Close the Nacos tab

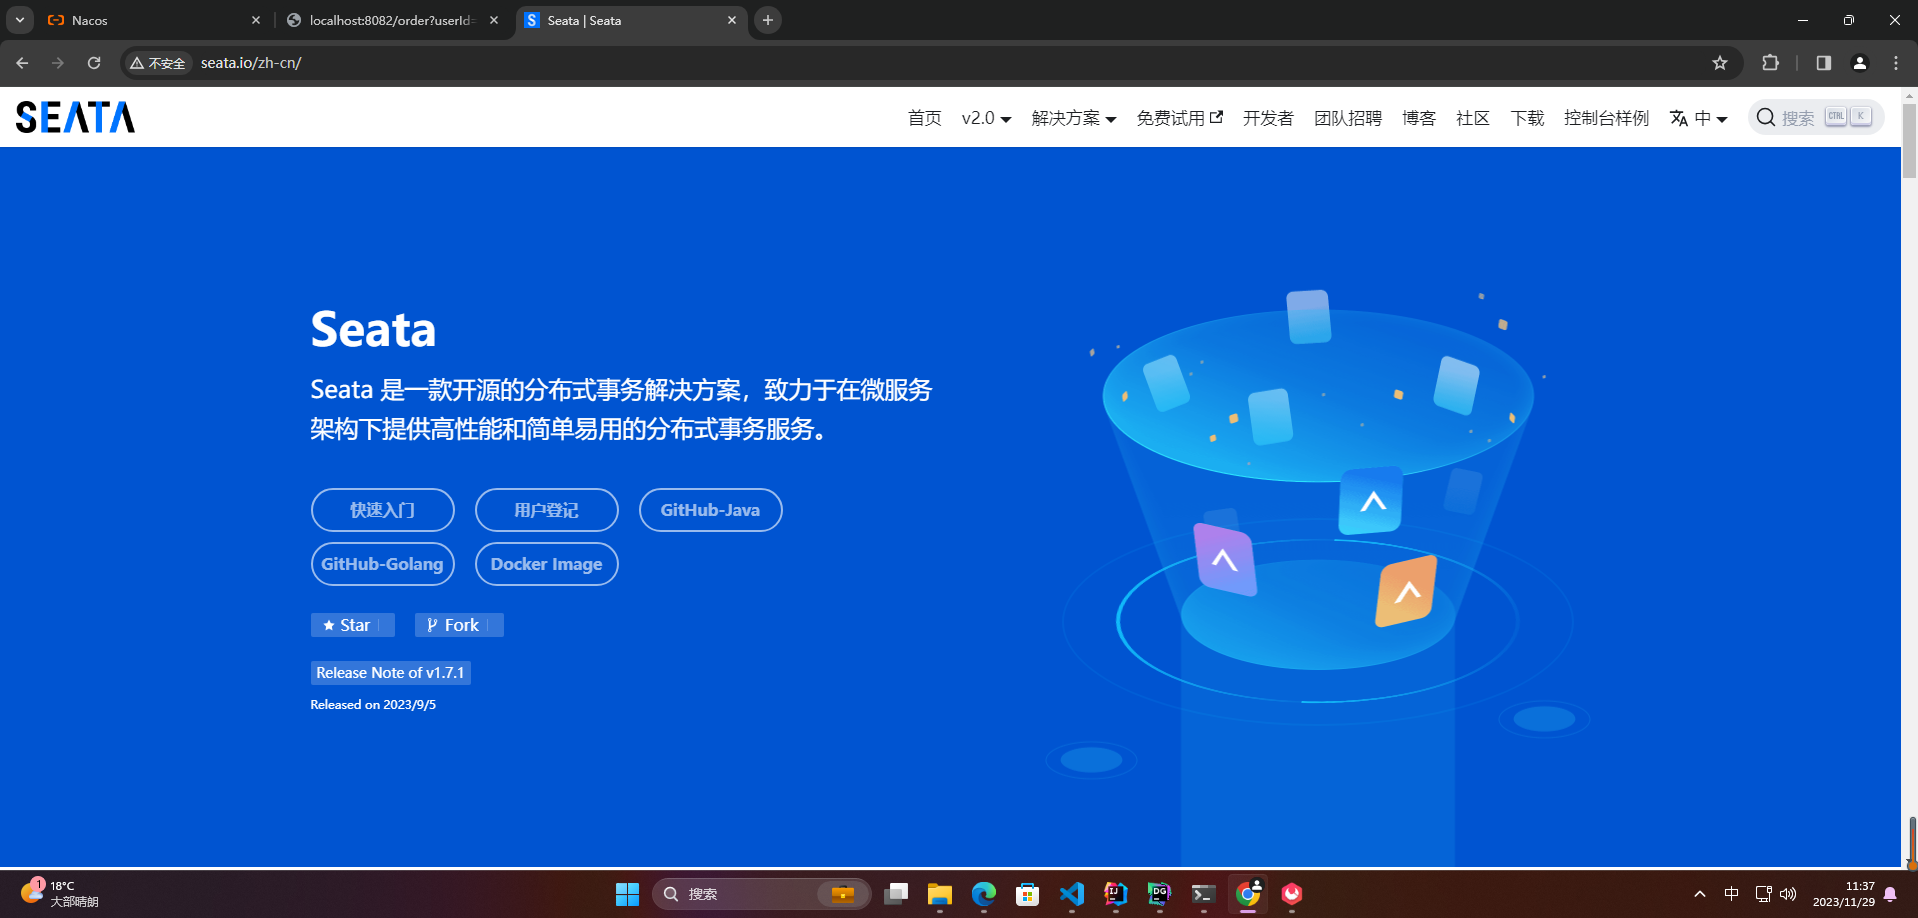[x=256, y=20]
